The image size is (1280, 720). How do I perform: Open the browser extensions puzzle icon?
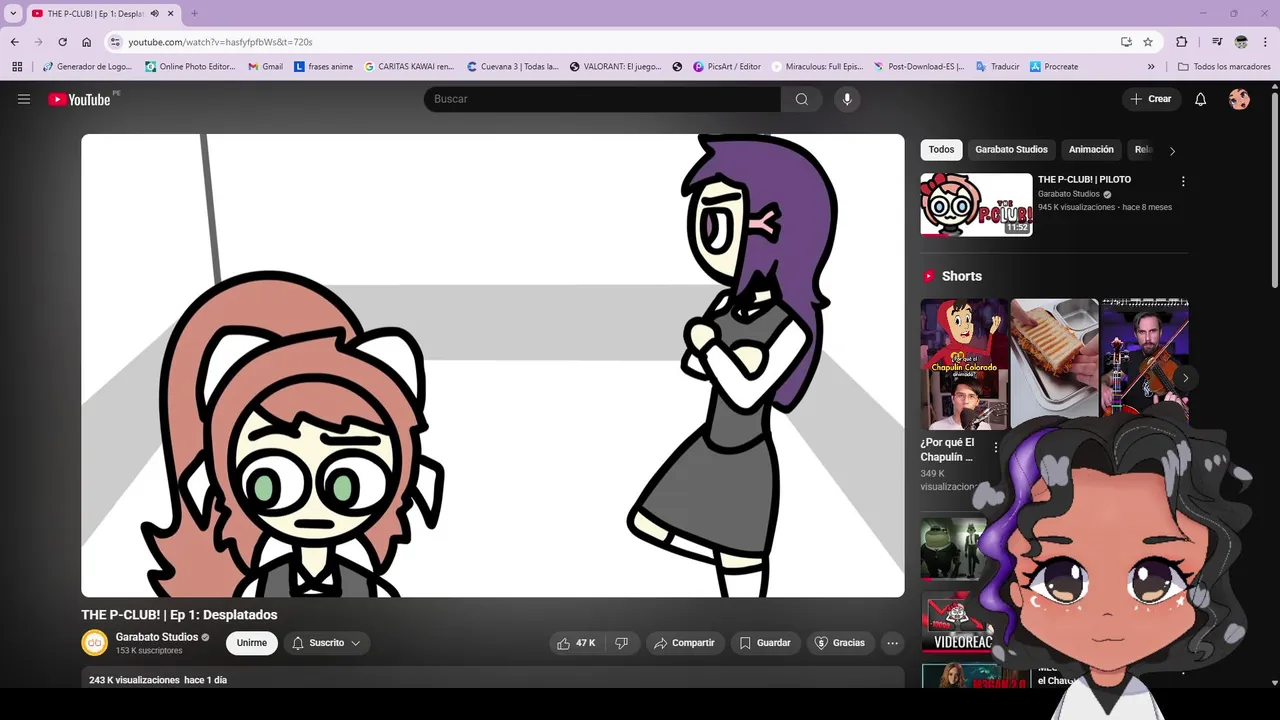[x=1181, y=42]
